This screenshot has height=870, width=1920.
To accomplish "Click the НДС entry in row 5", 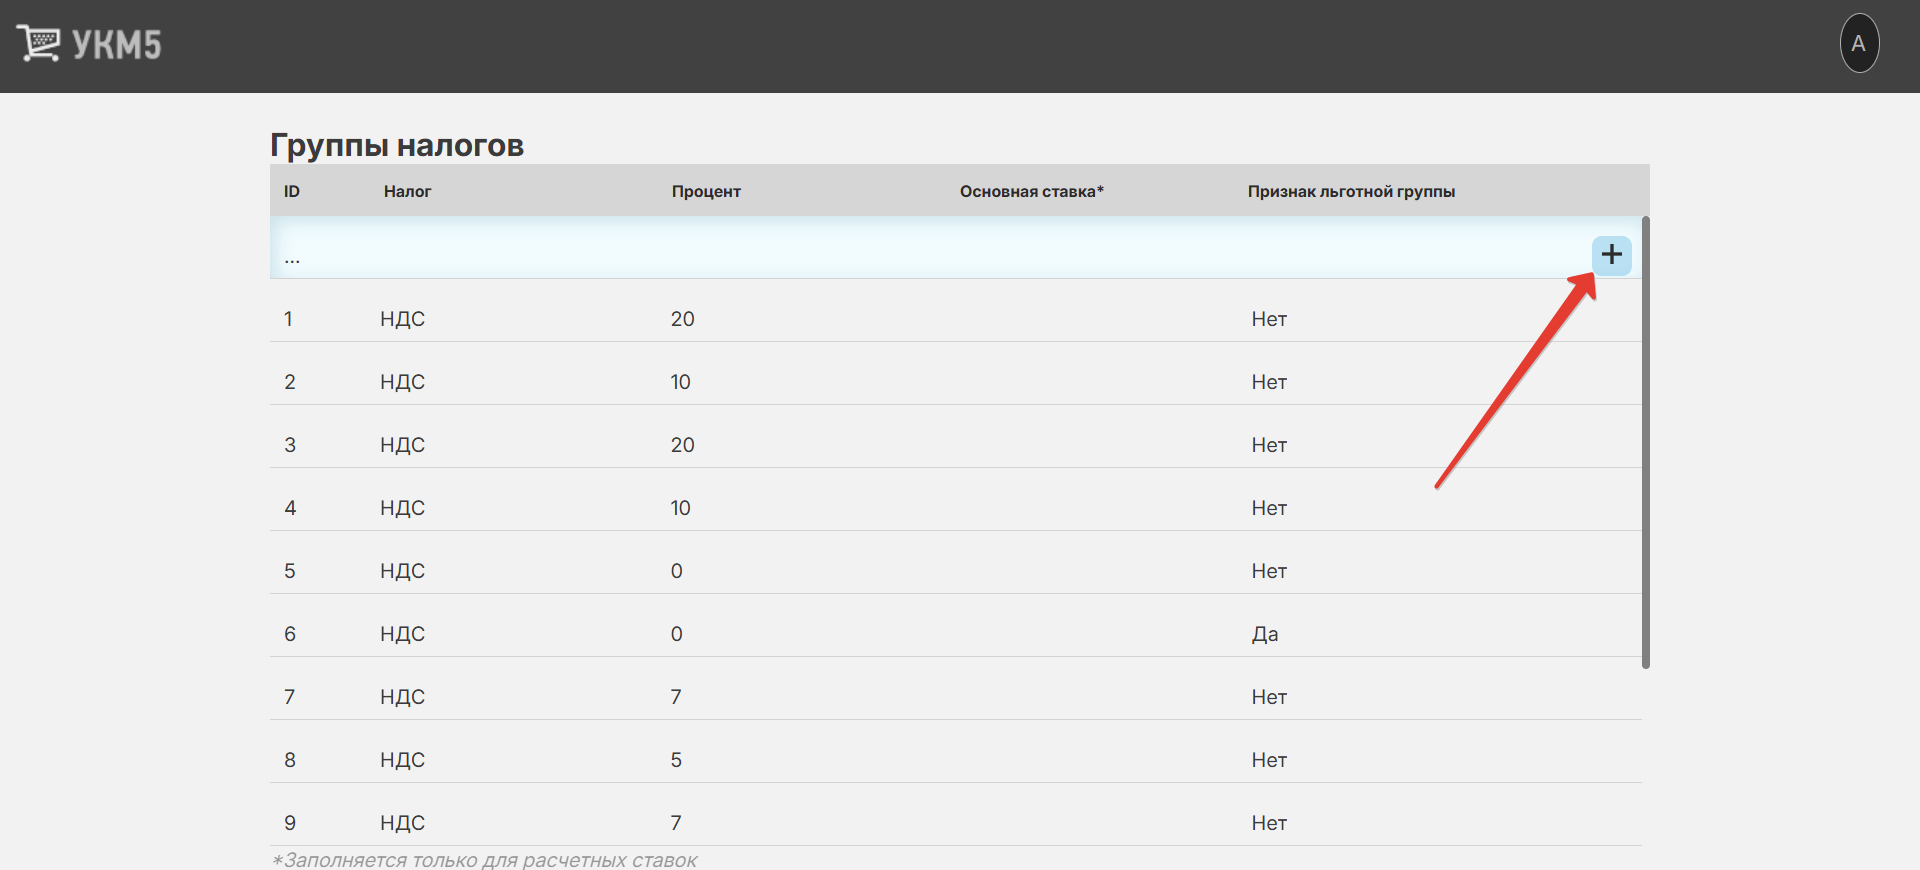I will tap(402, 571).
